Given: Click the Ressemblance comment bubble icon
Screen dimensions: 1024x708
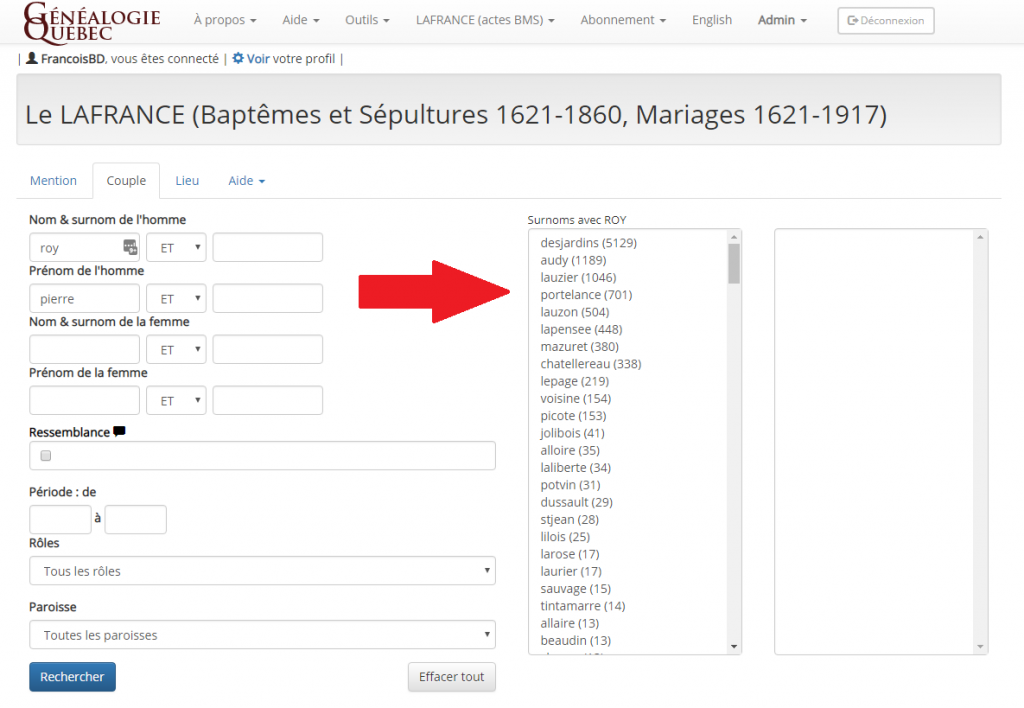Looking at the screenshot, I should 119,431.
